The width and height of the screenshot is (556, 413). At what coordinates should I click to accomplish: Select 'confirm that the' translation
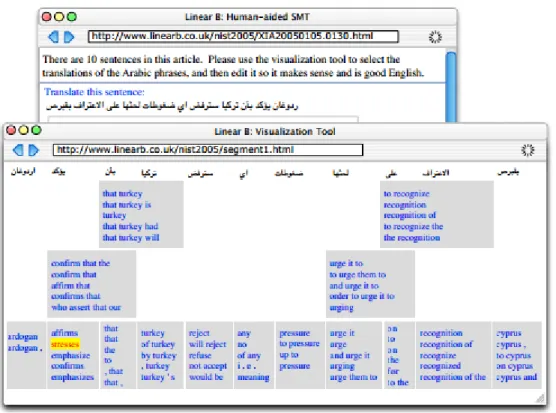click(80, 263)
